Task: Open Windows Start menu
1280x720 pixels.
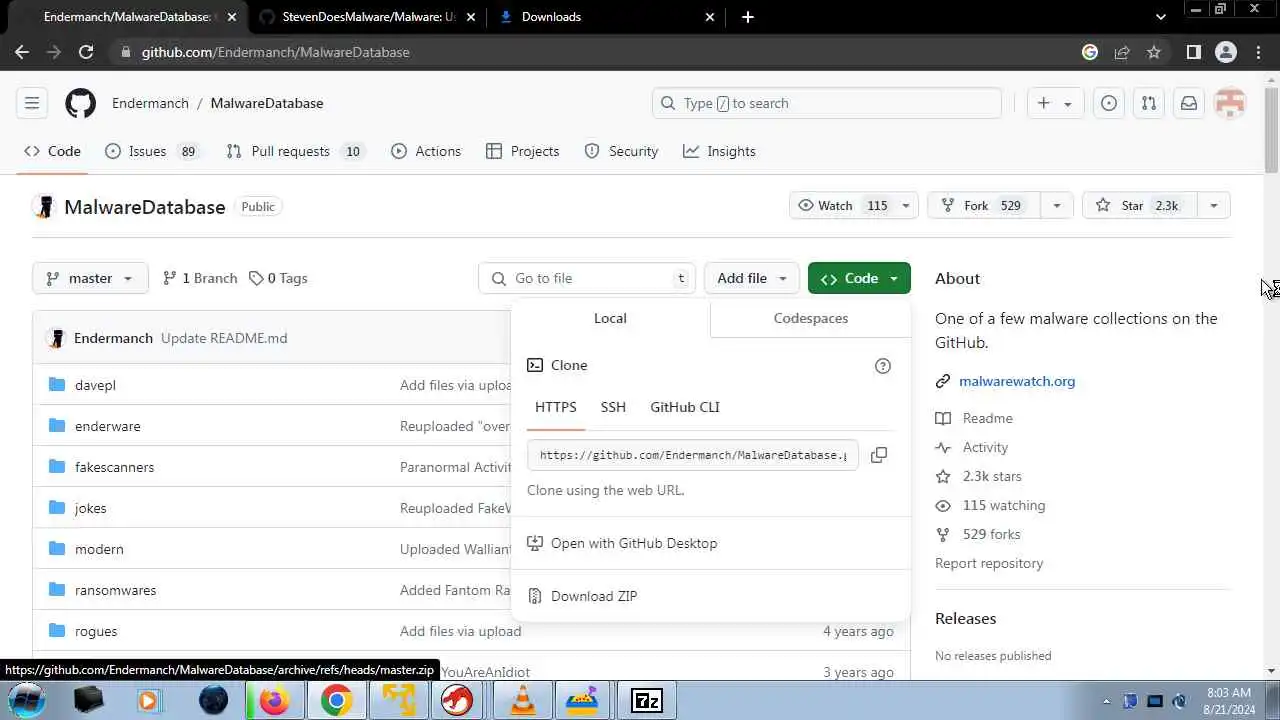Action: coord(27,700)
